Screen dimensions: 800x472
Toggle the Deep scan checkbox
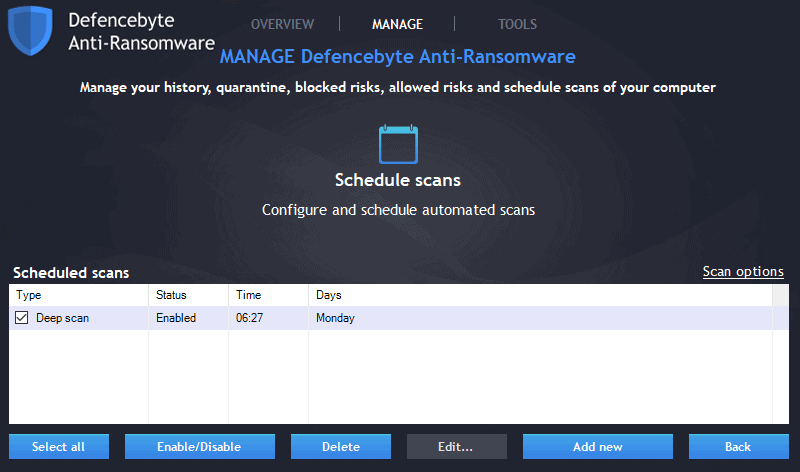(x=21, y=317)
